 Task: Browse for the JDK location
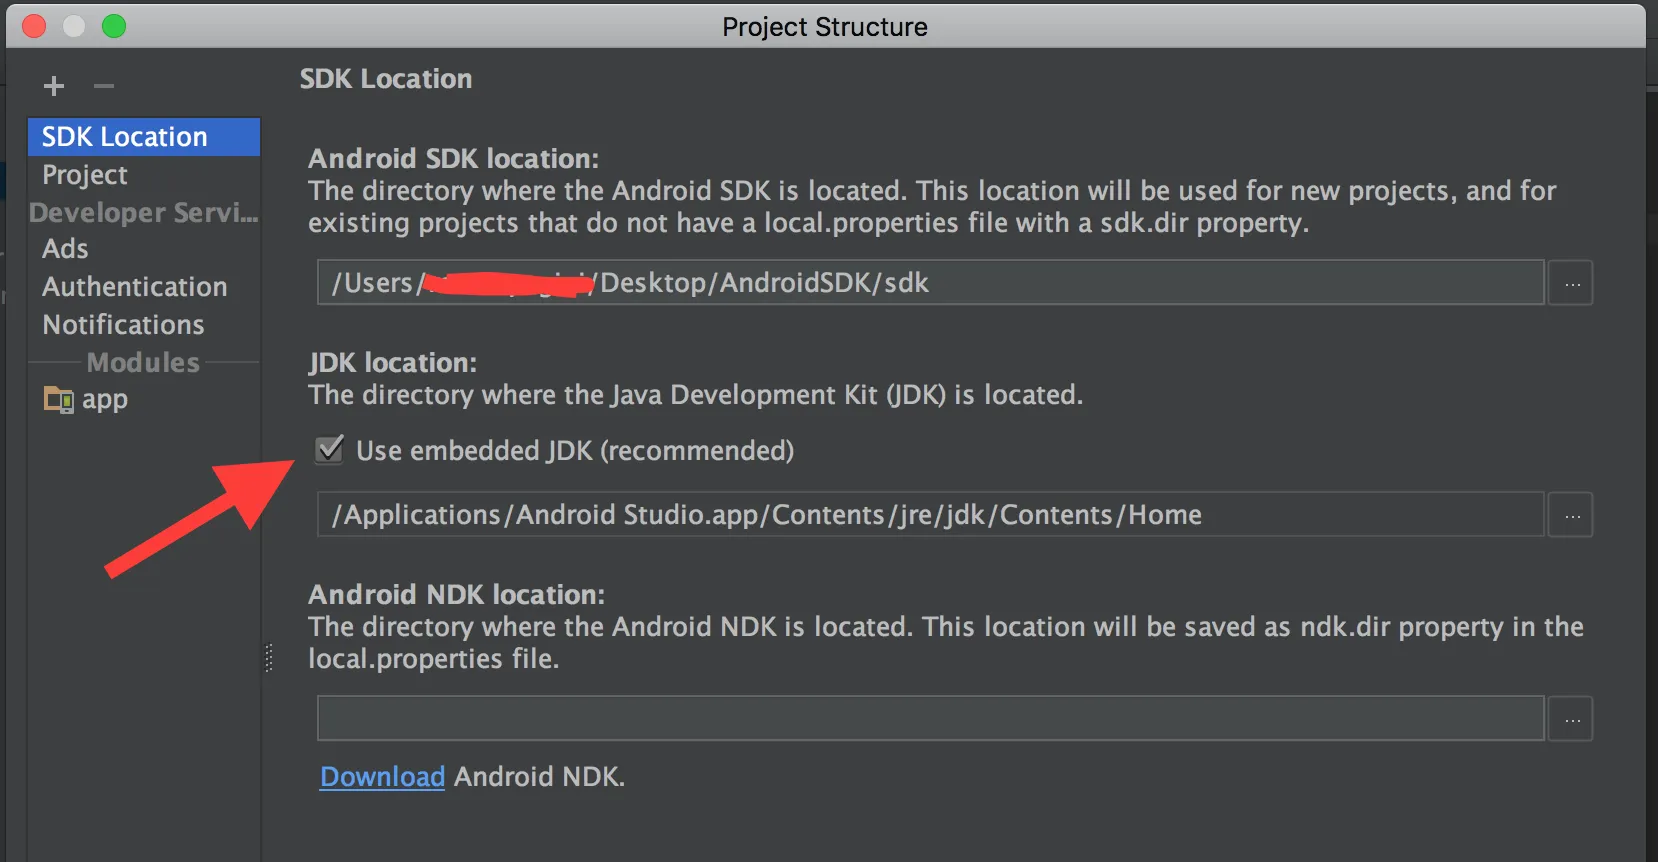tap(1571, 516)
